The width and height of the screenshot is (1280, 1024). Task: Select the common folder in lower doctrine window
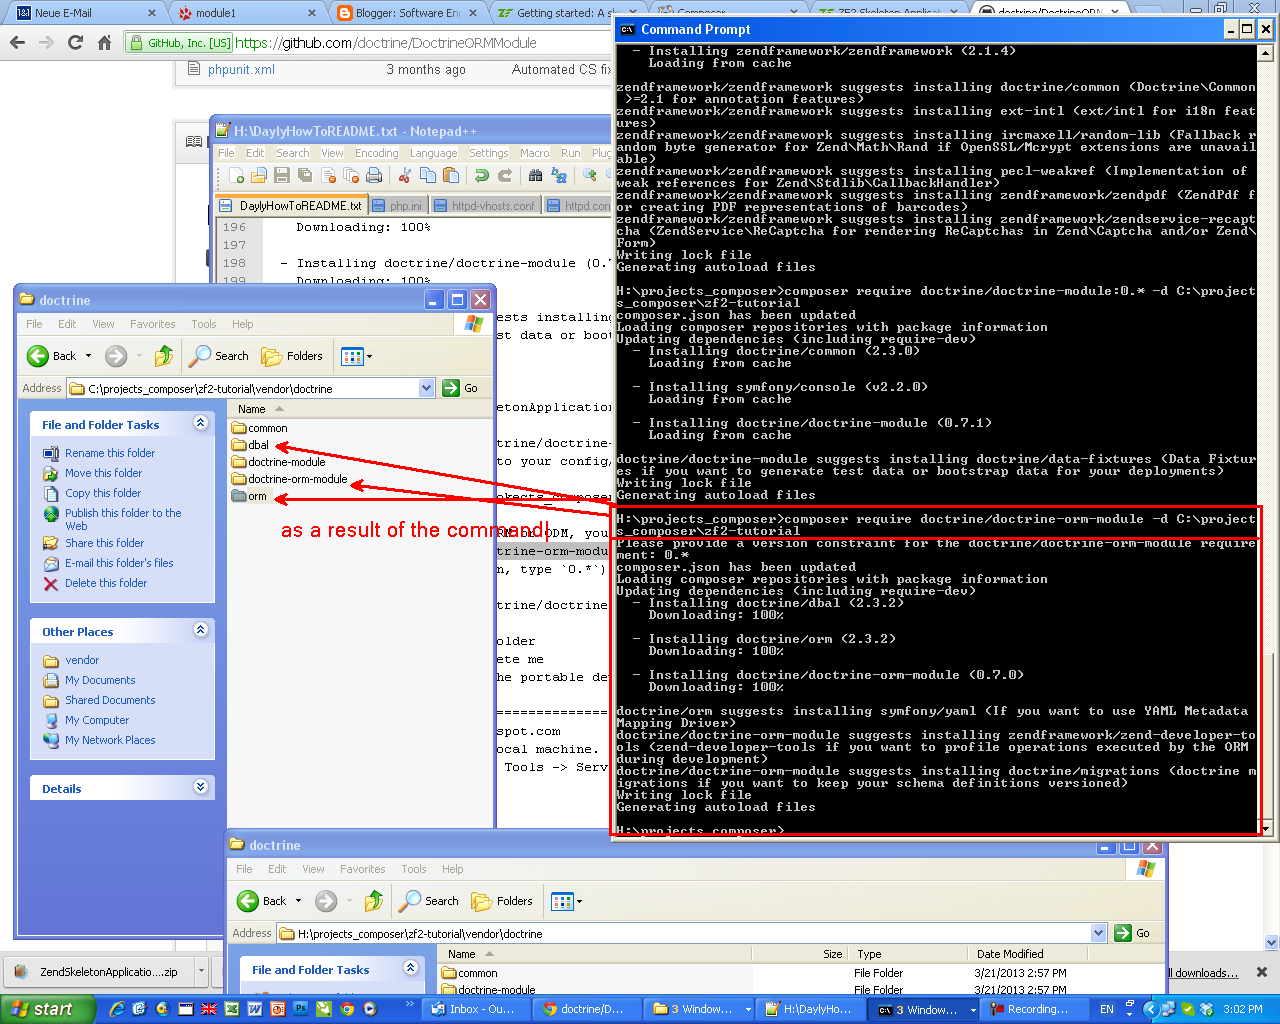click(x=470, y=973)
